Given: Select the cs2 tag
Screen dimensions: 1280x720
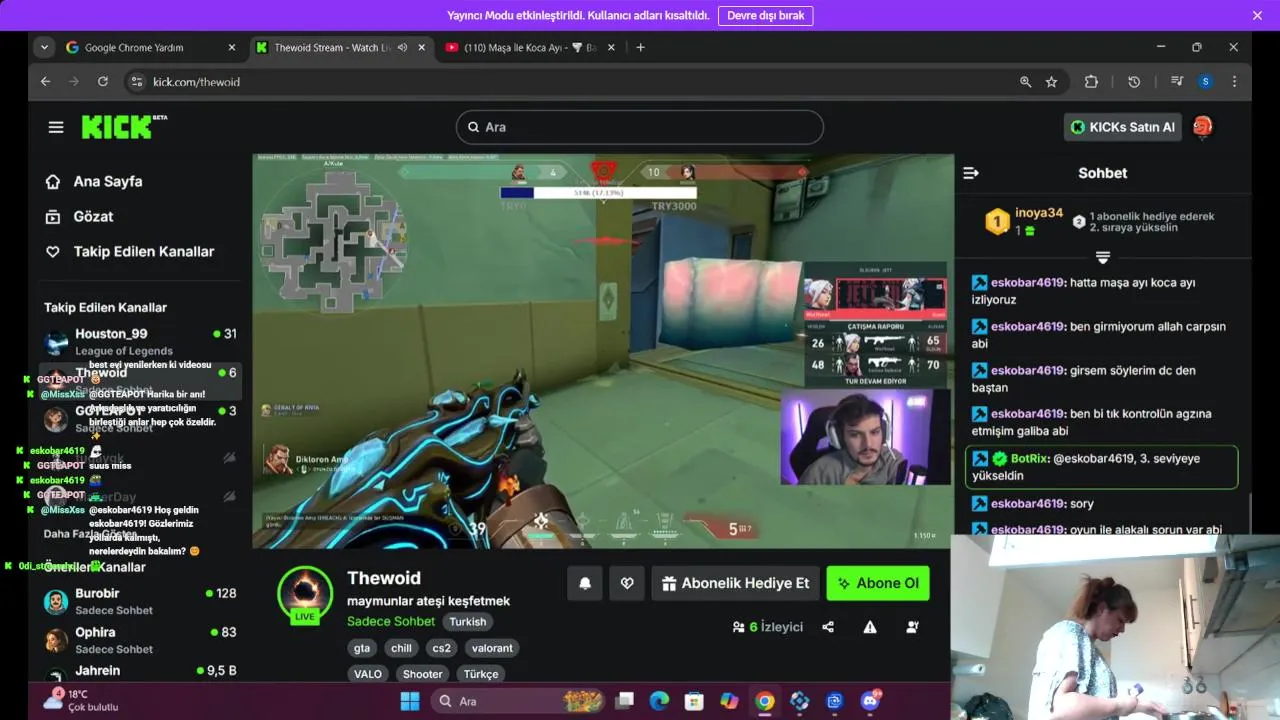Looking at the screenshot, I should click(441, 648).
